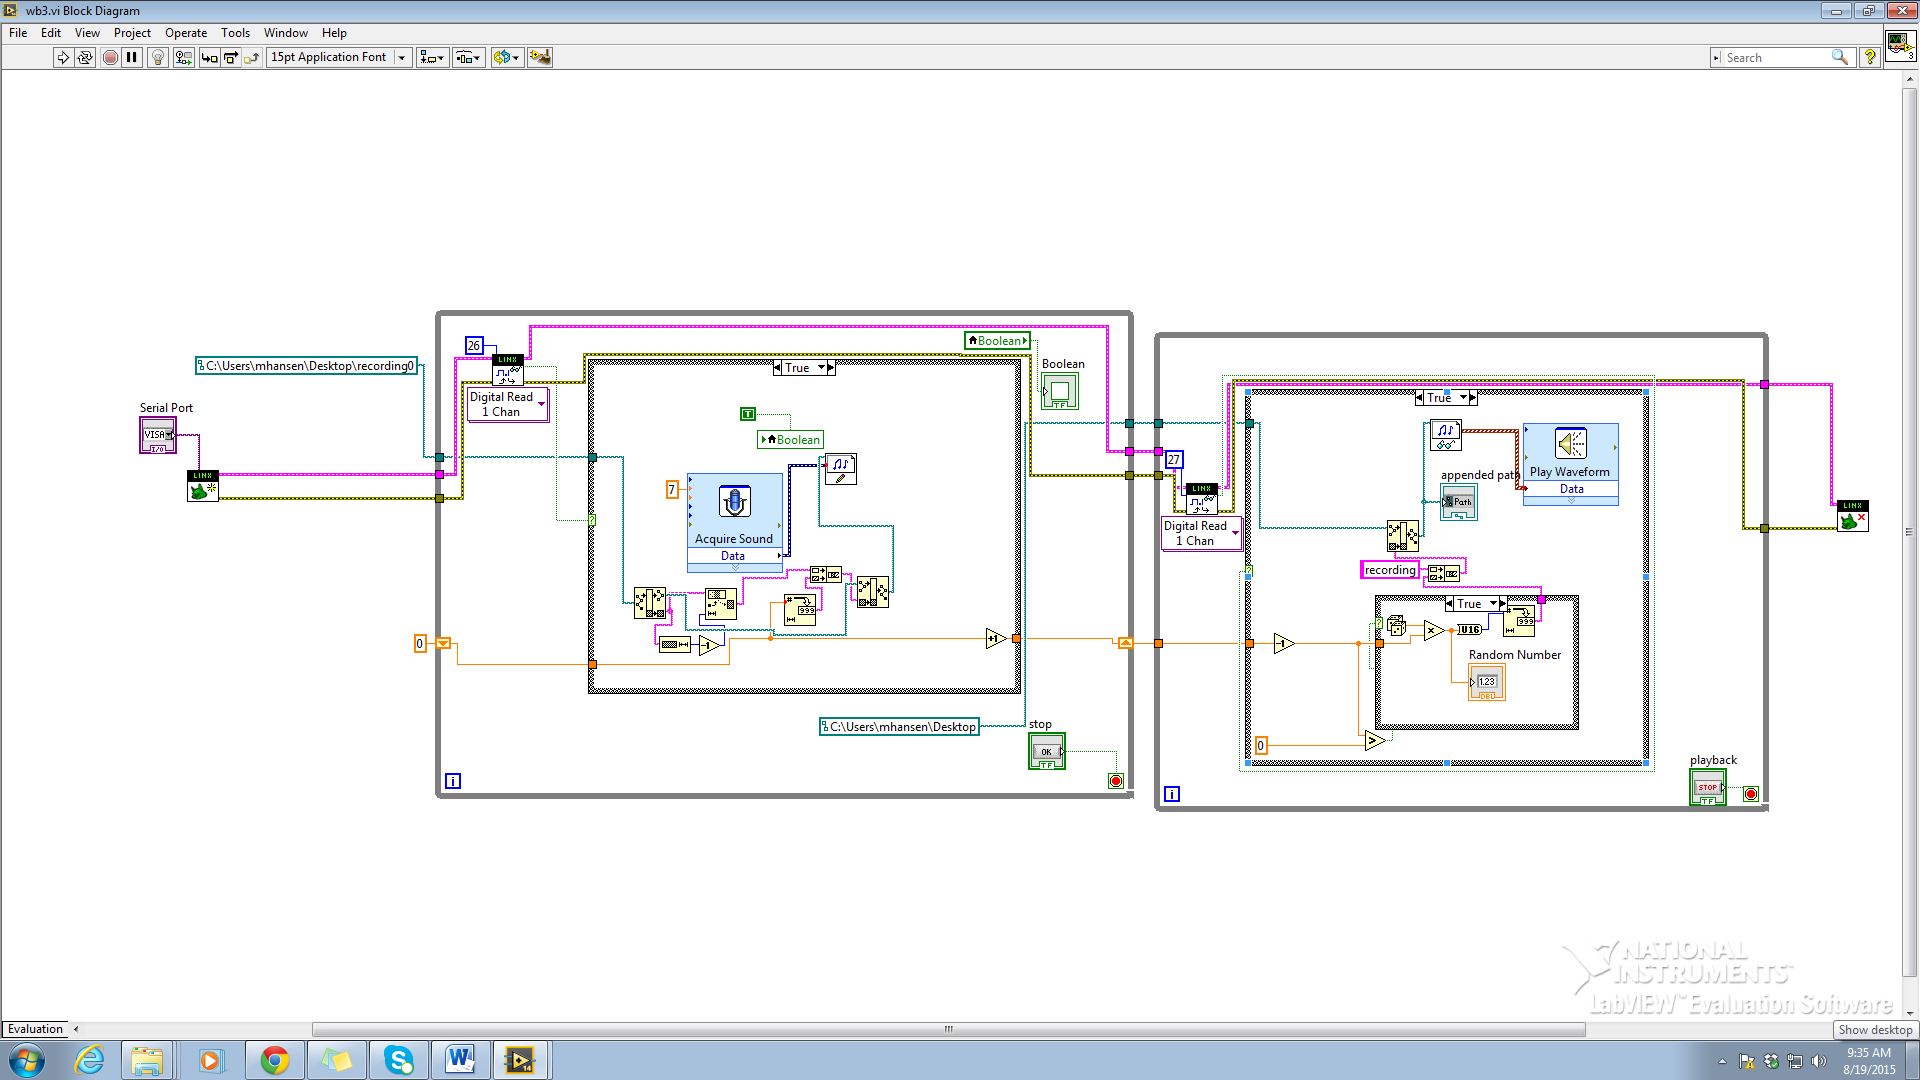Viewport: 1920px width, 1080px height.
Task: Select the Random Number indicator terminal
Action: [1486, 682]
